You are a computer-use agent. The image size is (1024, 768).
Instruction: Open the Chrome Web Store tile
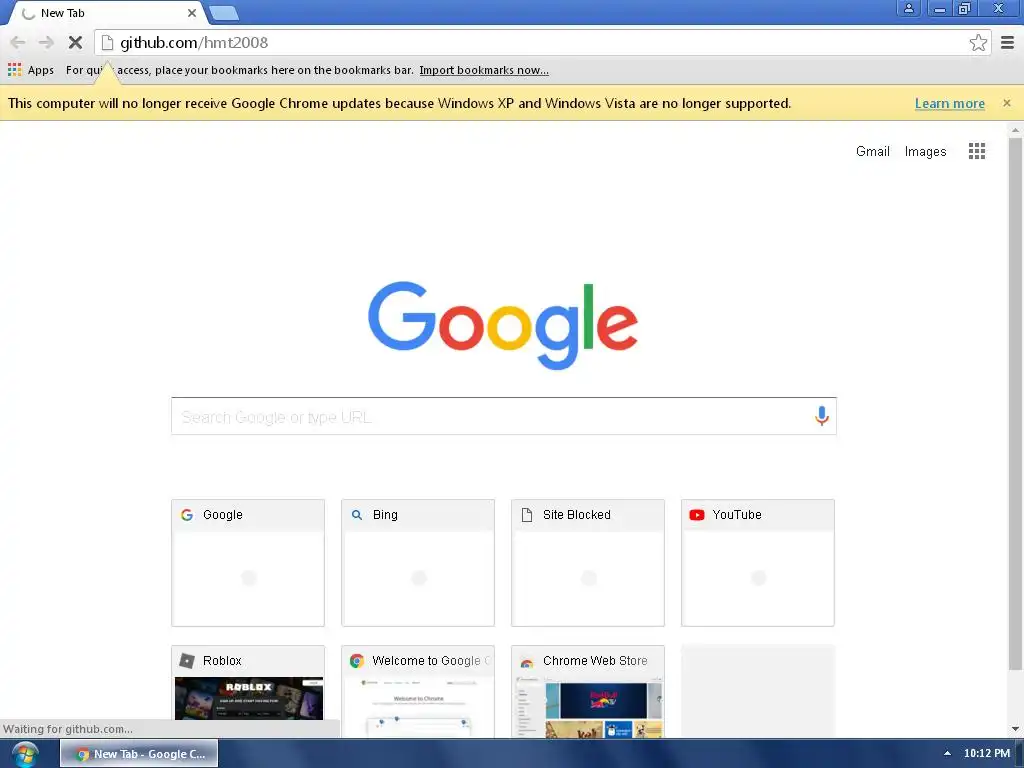pyautogui.click(x=588, y=691)
